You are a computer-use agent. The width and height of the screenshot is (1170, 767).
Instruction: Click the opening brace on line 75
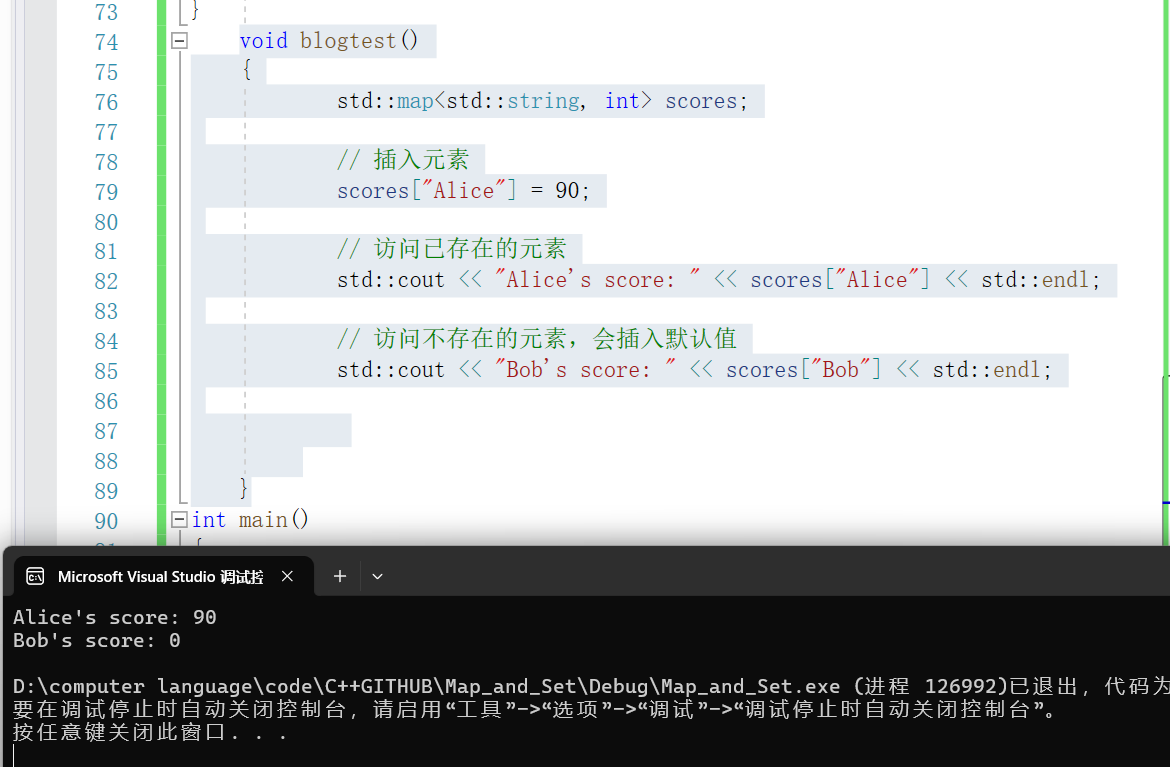click(x=247, y=70)
